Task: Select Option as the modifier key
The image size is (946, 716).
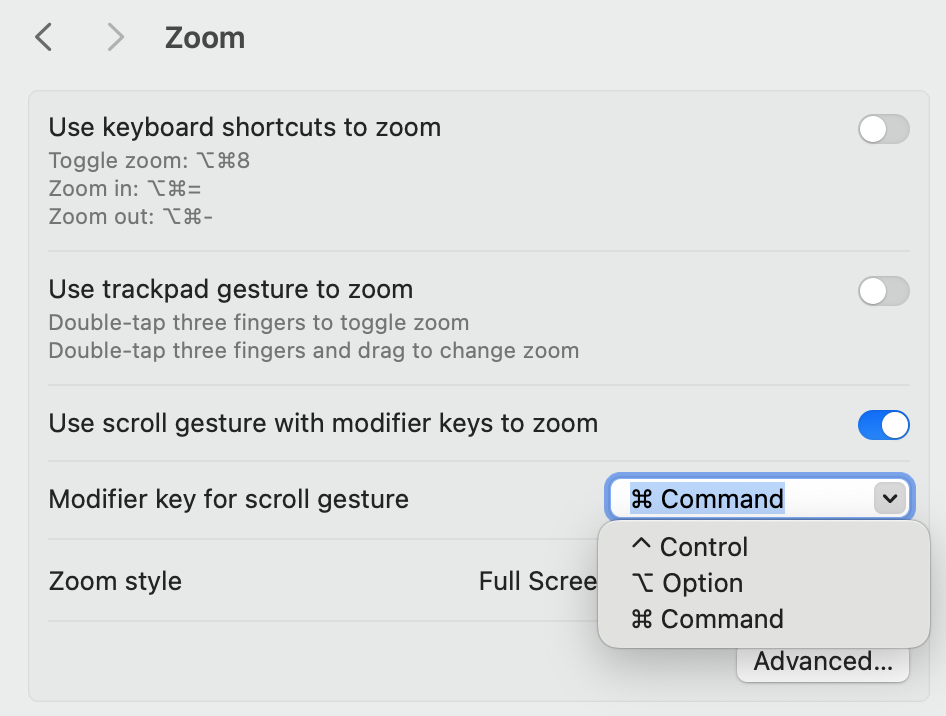Action: [702, 583]
